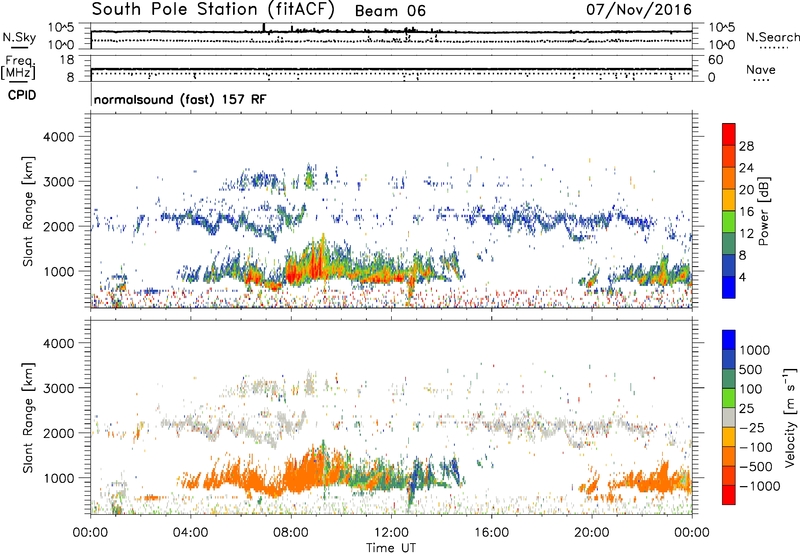Click the '16:00' time axis label

[491, 533]
